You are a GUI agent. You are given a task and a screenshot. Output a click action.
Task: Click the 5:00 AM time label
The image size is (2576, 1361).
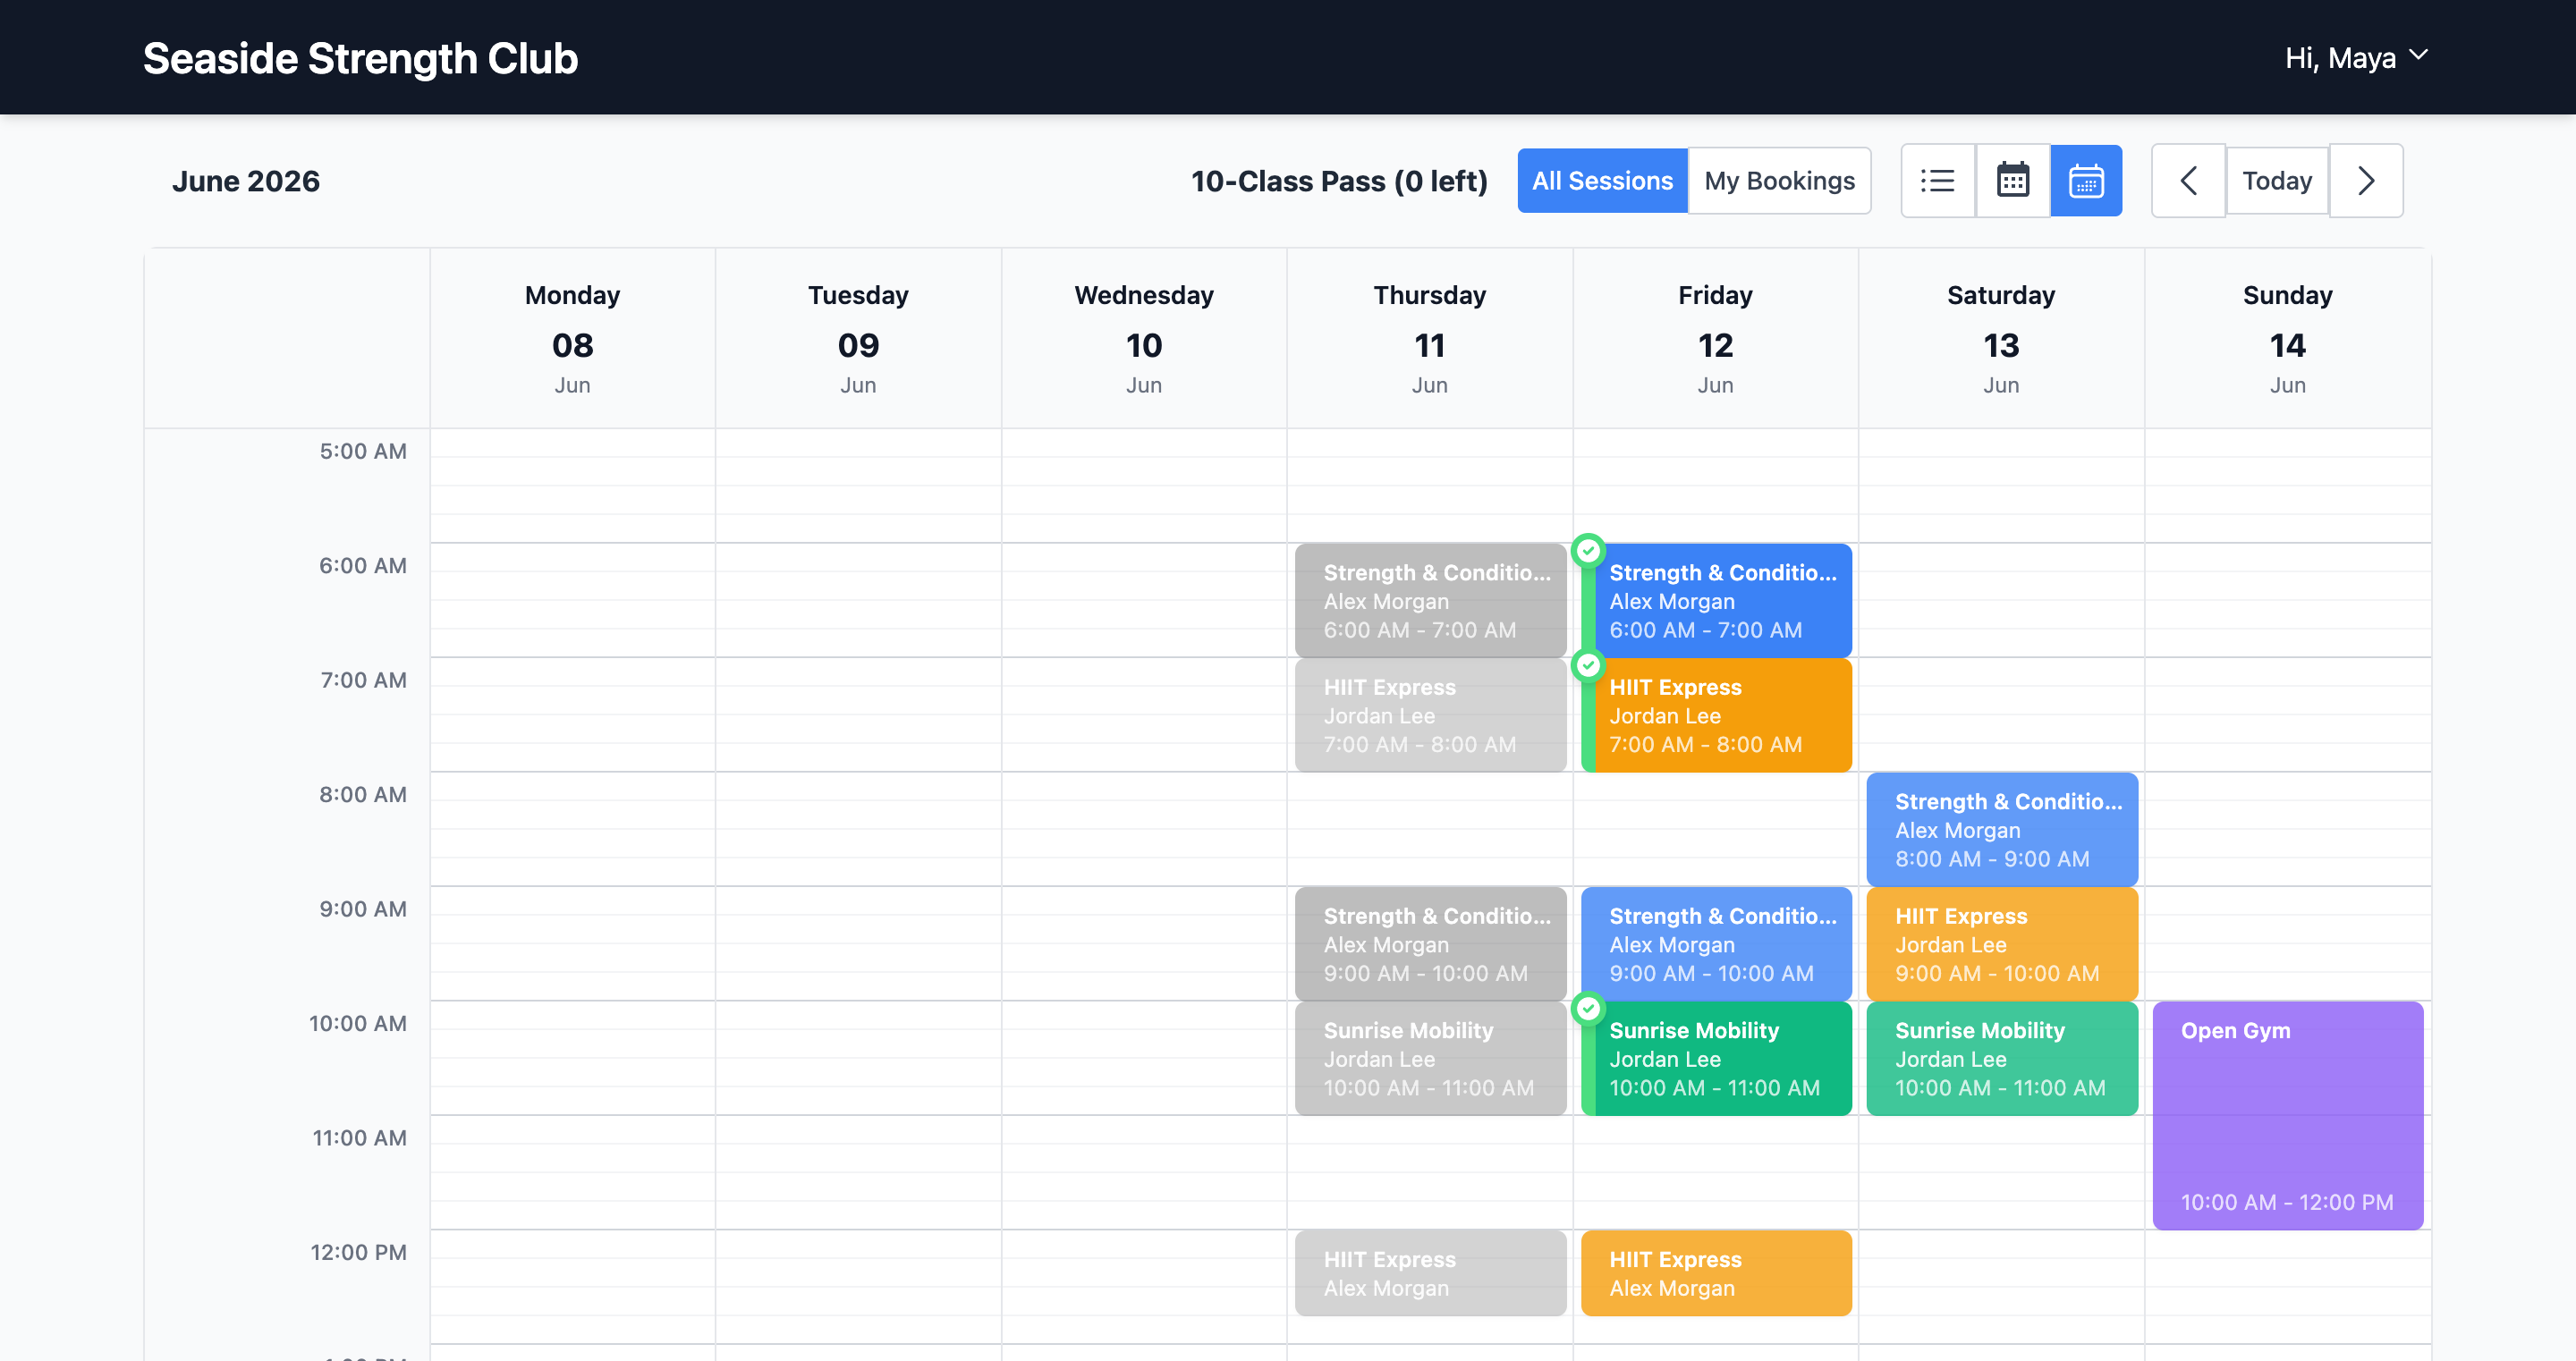tap(363, 451)
